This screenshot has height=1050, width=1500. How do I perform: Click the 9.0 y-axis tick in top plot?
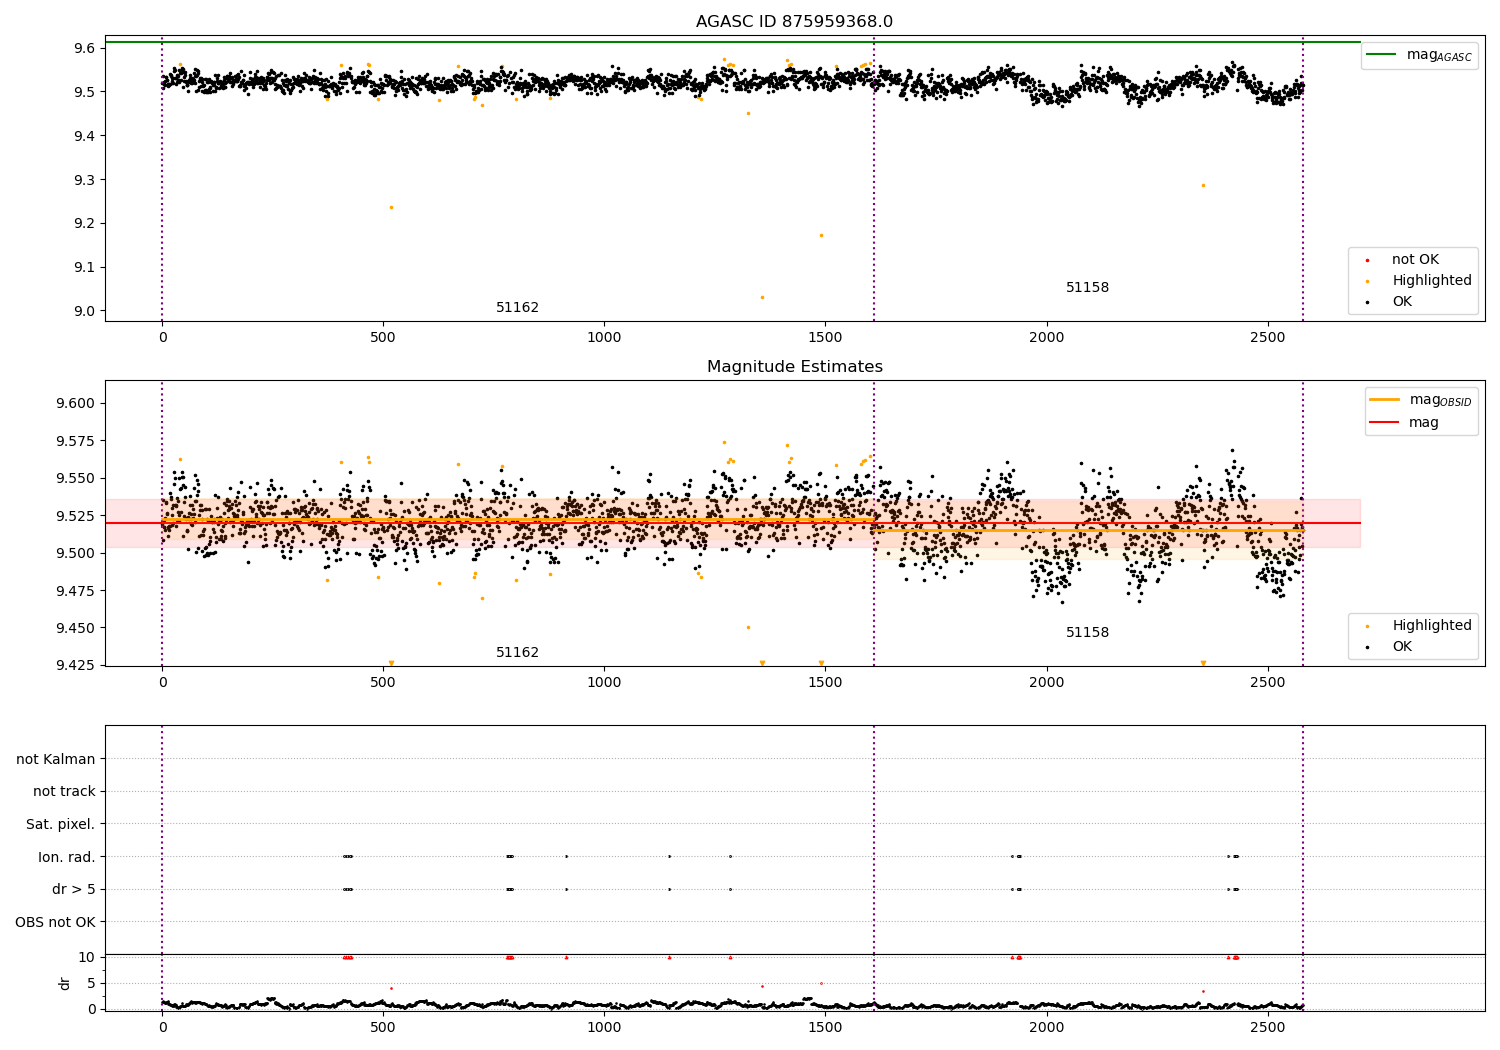click(x=85, y=311)
